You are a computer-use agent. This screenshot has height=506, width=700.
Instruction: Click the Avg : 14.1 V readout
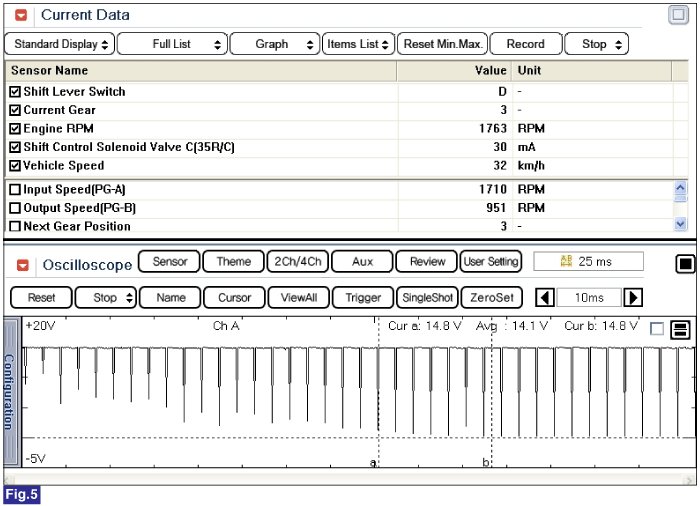tap(512, 326)
